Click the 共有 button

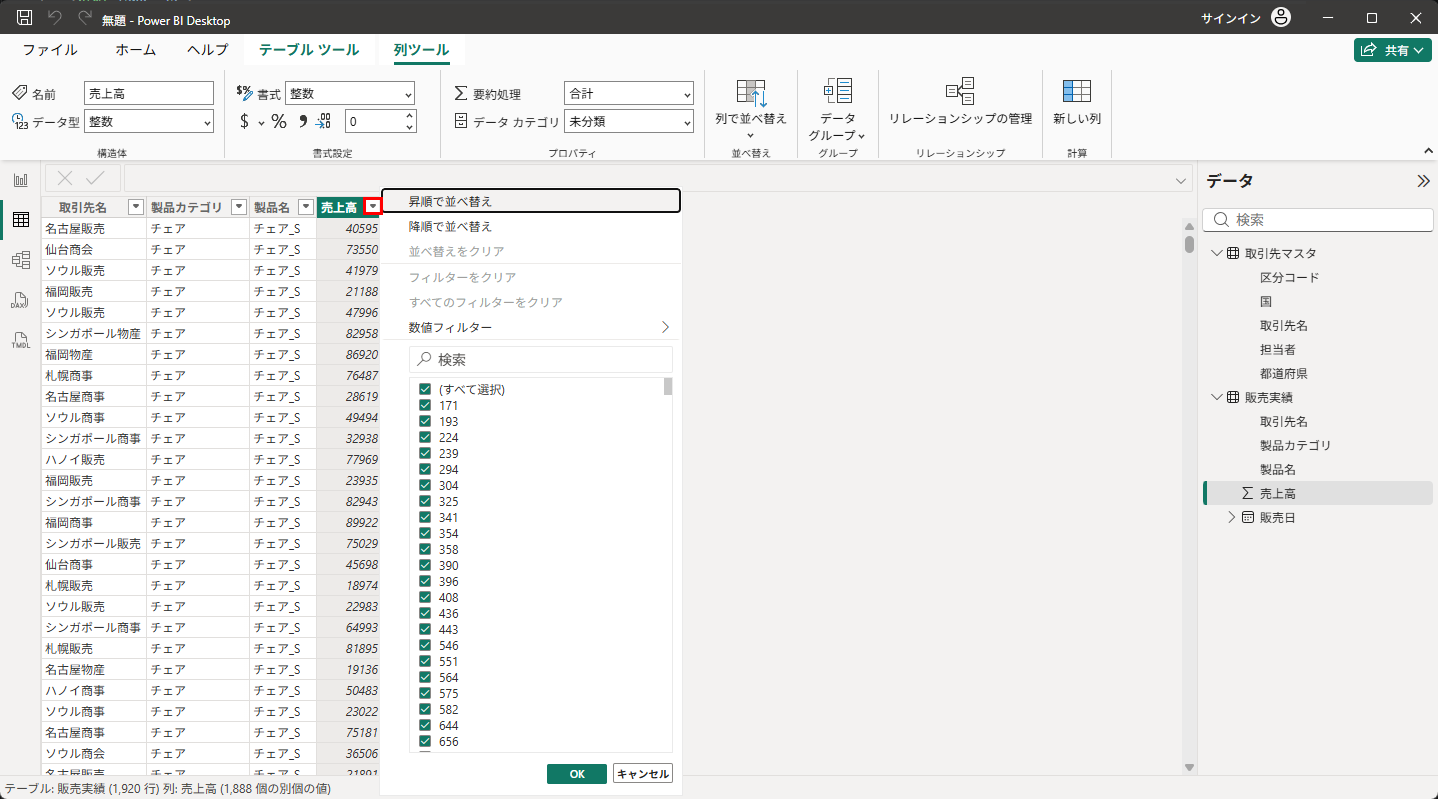tap(1393, 49)
